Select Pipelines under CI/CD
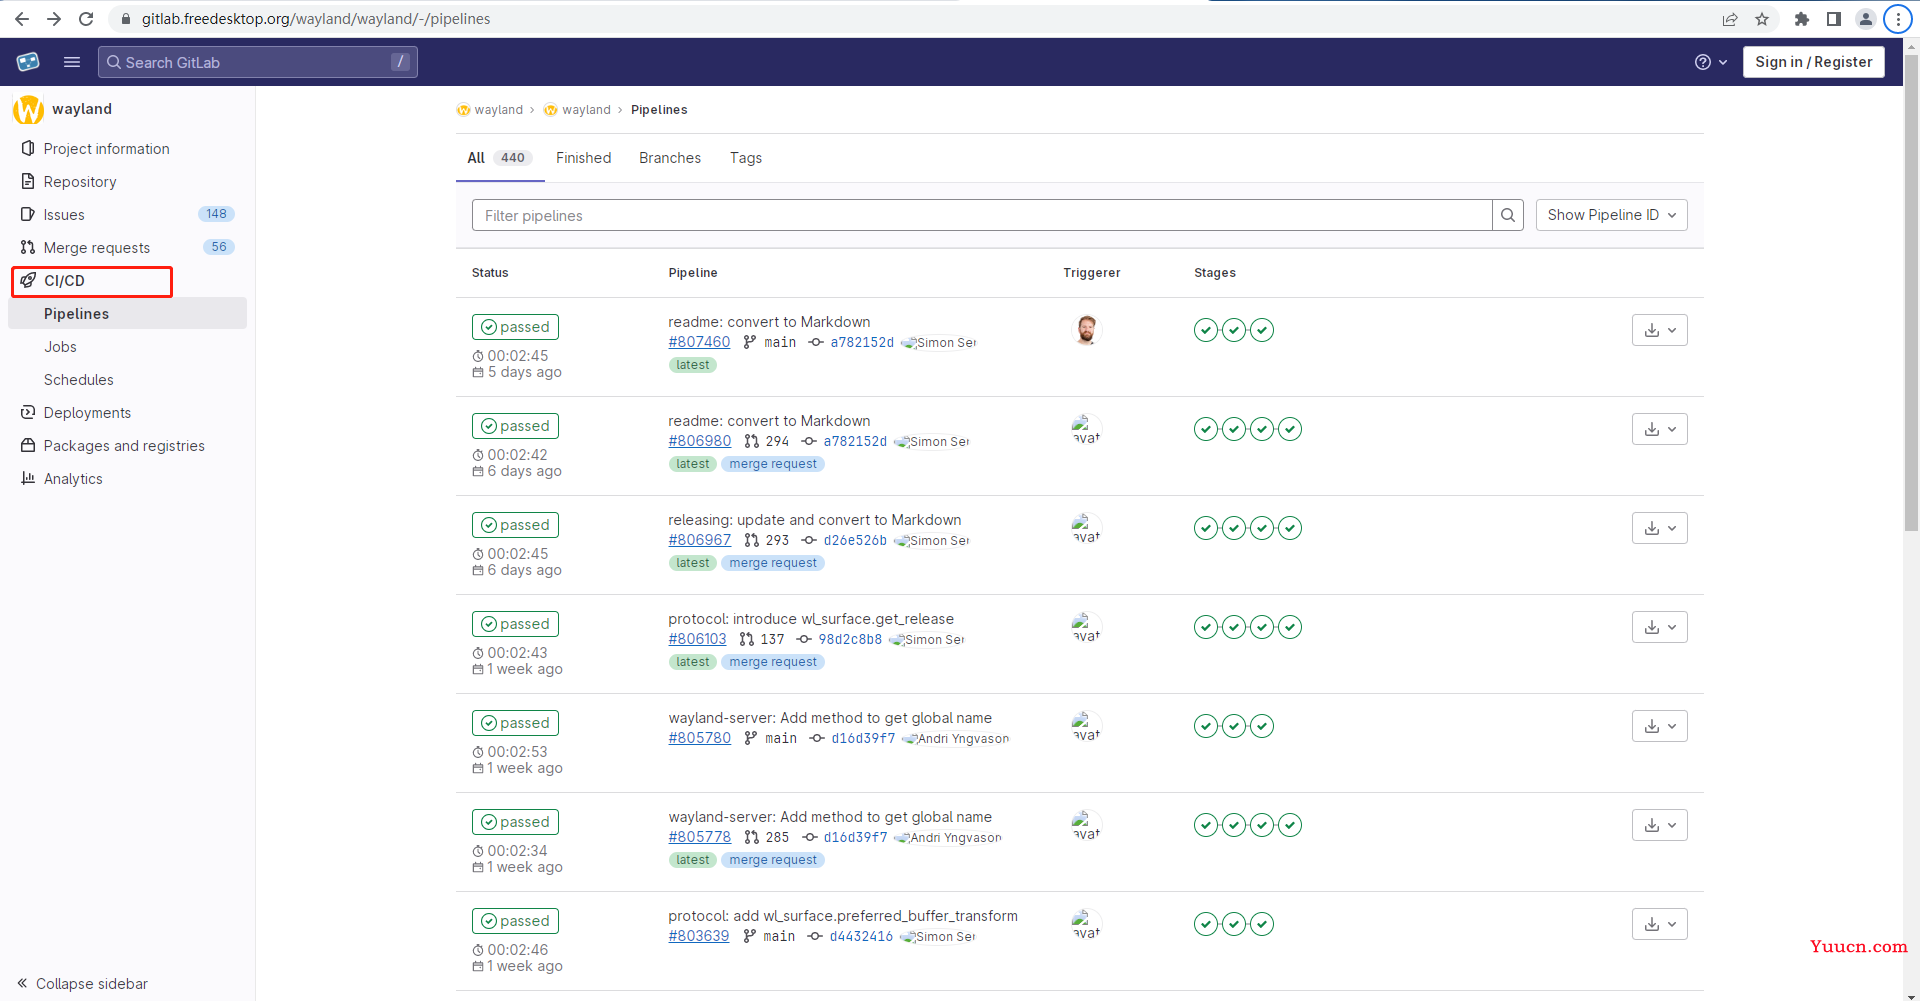This screenshot has width=1920, height=1001. click(127, 313)
